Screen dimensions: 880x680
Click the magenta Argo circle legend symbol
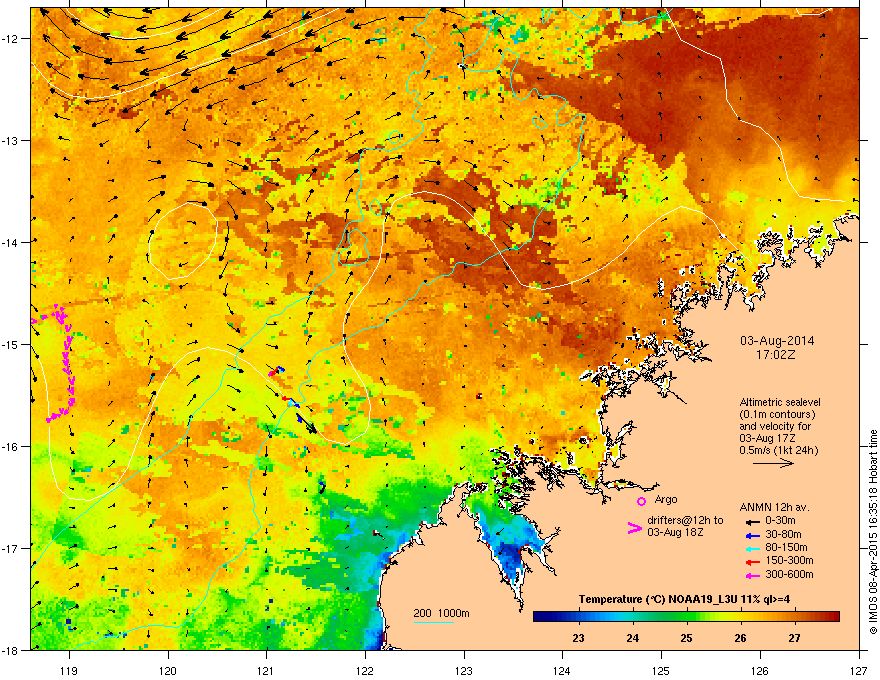pos(641,501)
